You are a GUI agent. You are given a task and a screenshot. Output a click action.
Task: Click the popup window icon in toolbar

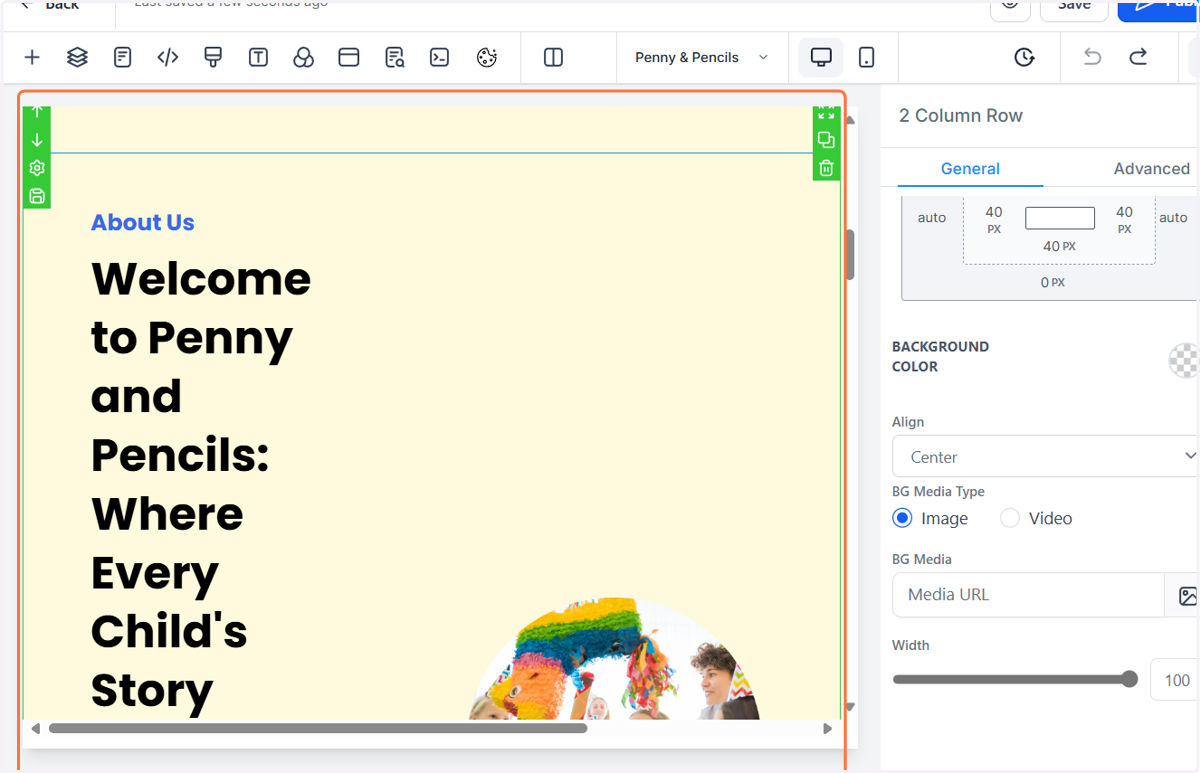pyautogui.click(x=349, y=57)
